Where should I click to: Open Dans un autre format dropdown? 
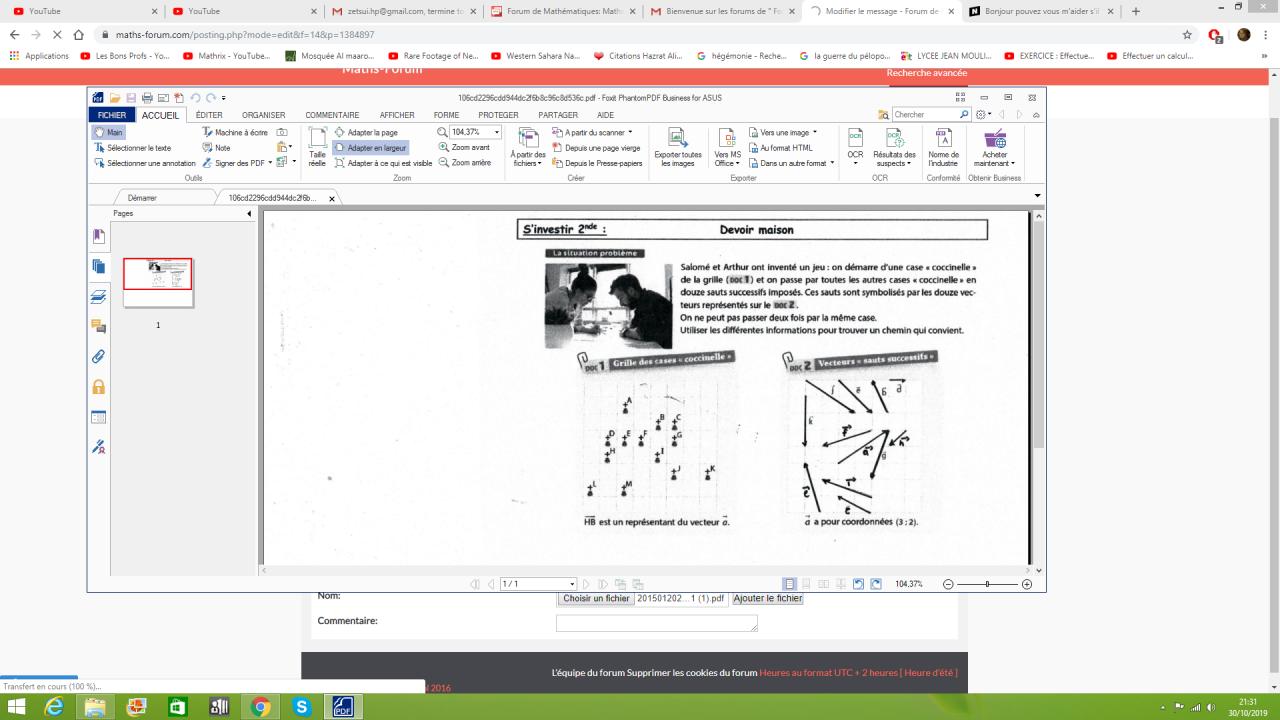tap(790, 163)
